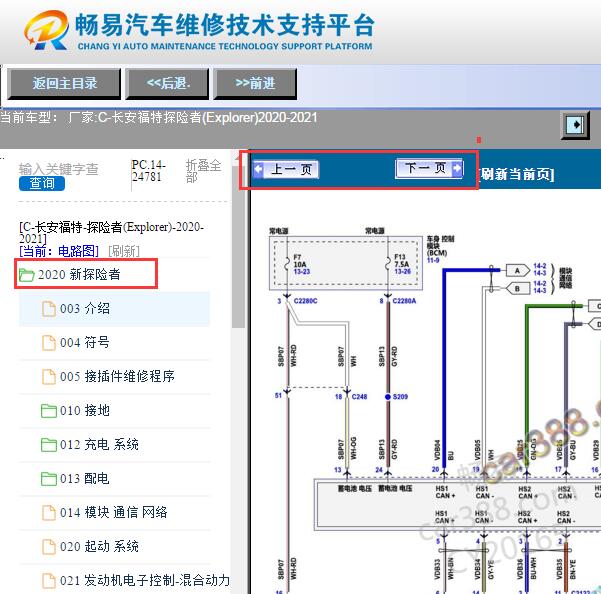Click the 13-23 page reference under F7
The image size is (601, 594).
click(x=302, y=272)
